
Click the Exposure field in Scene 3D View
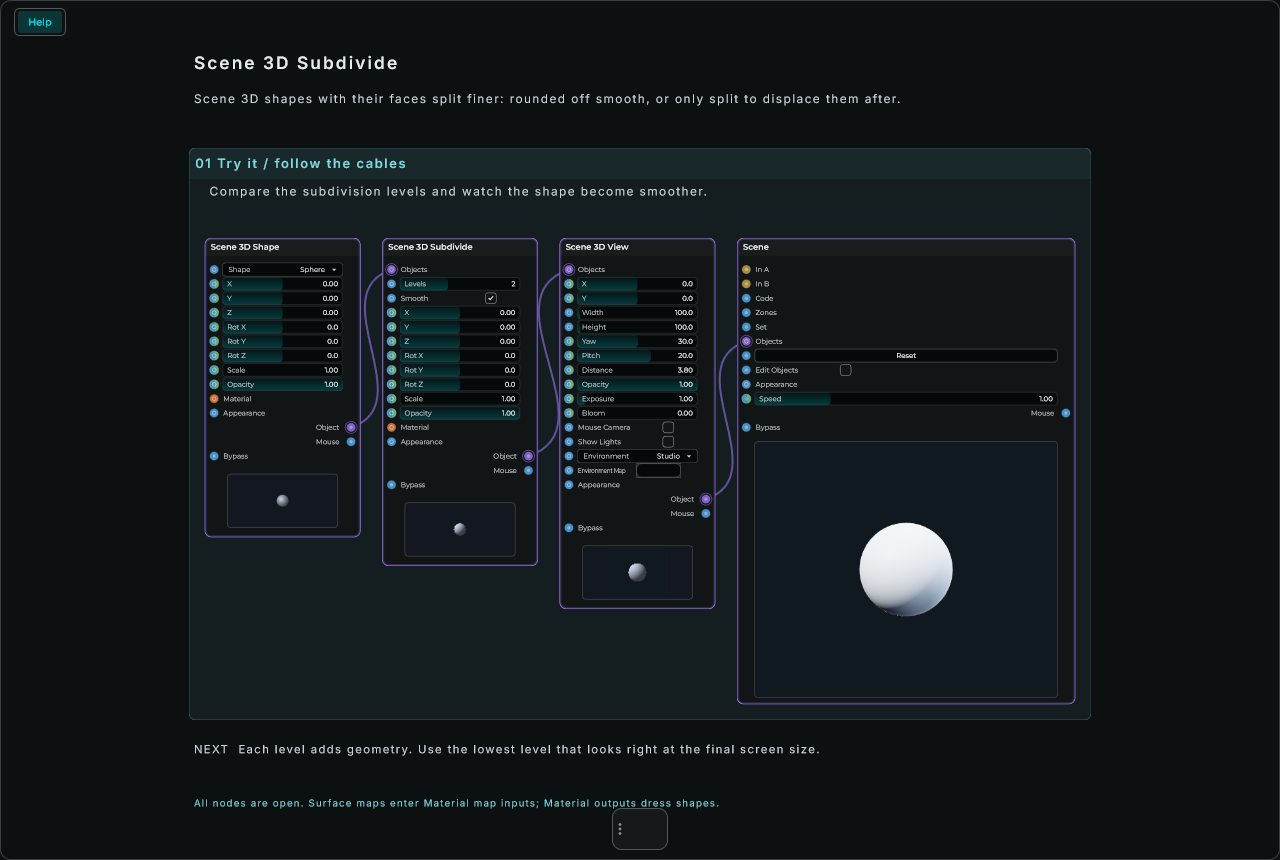coord(638,399)
